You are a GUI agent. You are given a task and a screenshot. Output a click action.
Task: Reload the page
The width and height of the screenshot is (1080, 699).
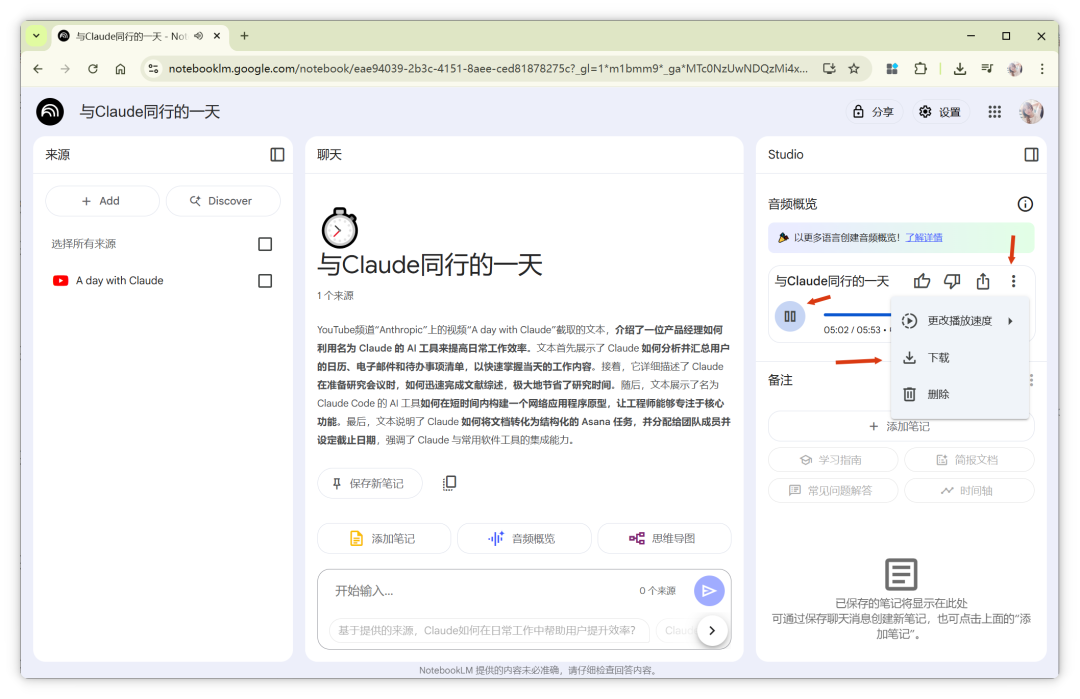click(x=93, y=68)
